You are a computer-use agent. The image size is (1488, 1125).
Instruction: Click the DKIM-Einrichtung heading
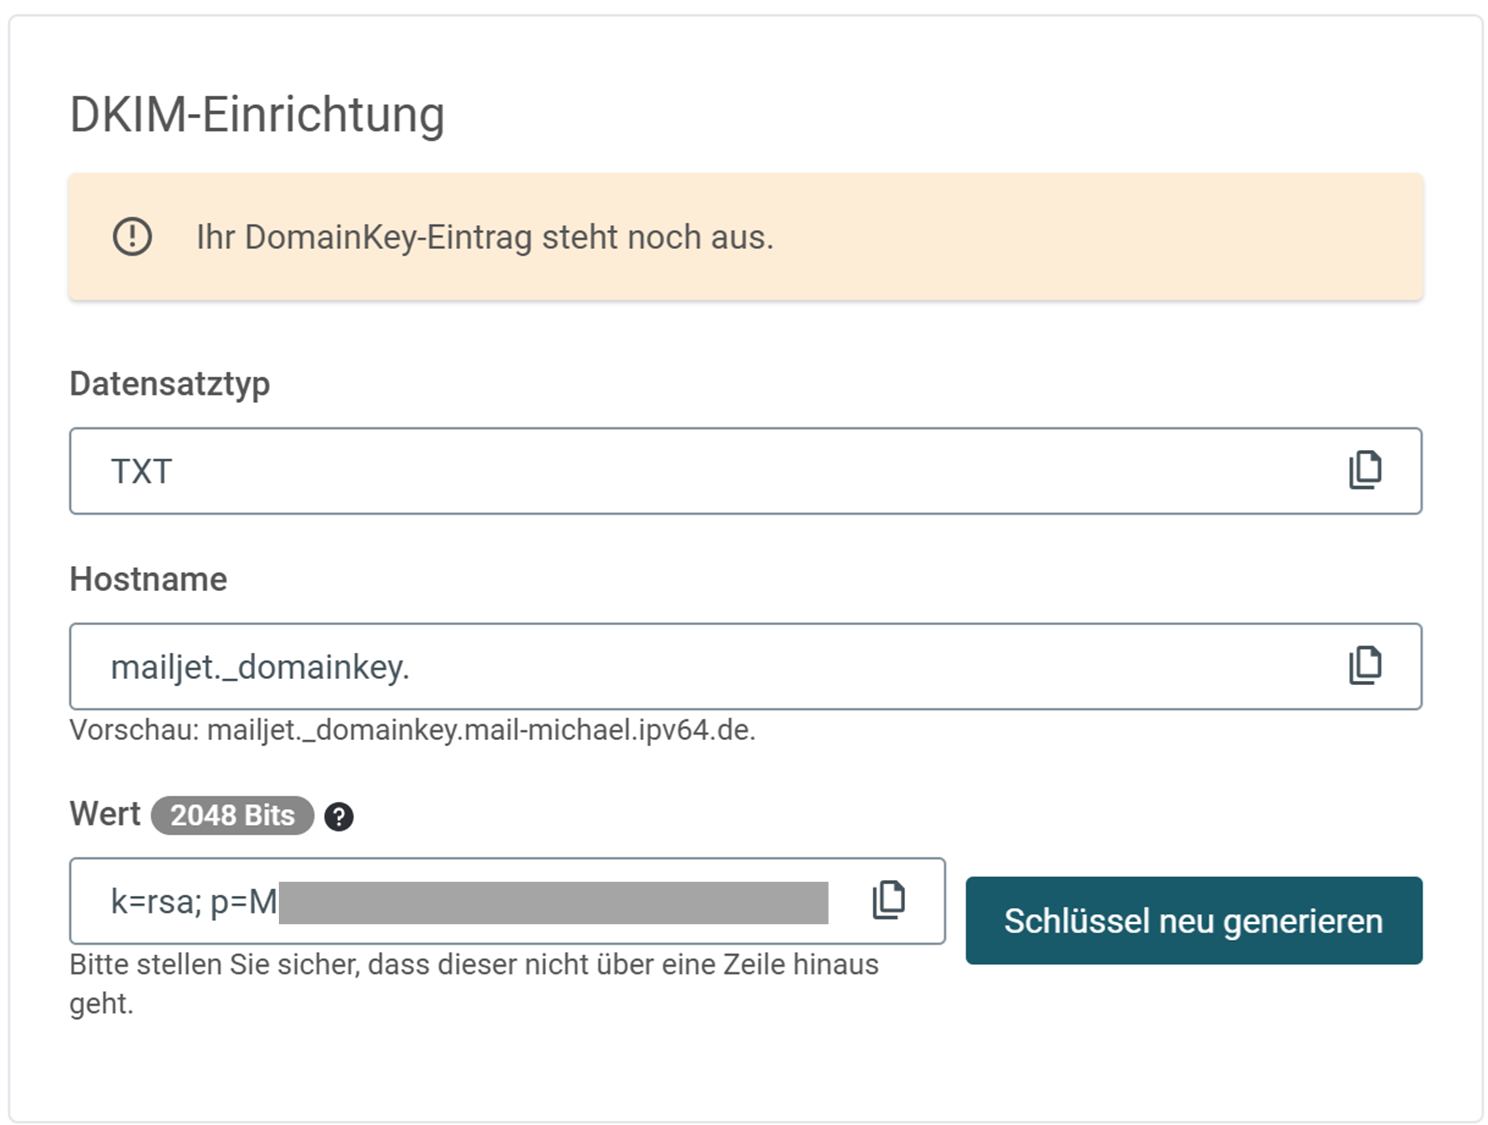click(257, 114)
